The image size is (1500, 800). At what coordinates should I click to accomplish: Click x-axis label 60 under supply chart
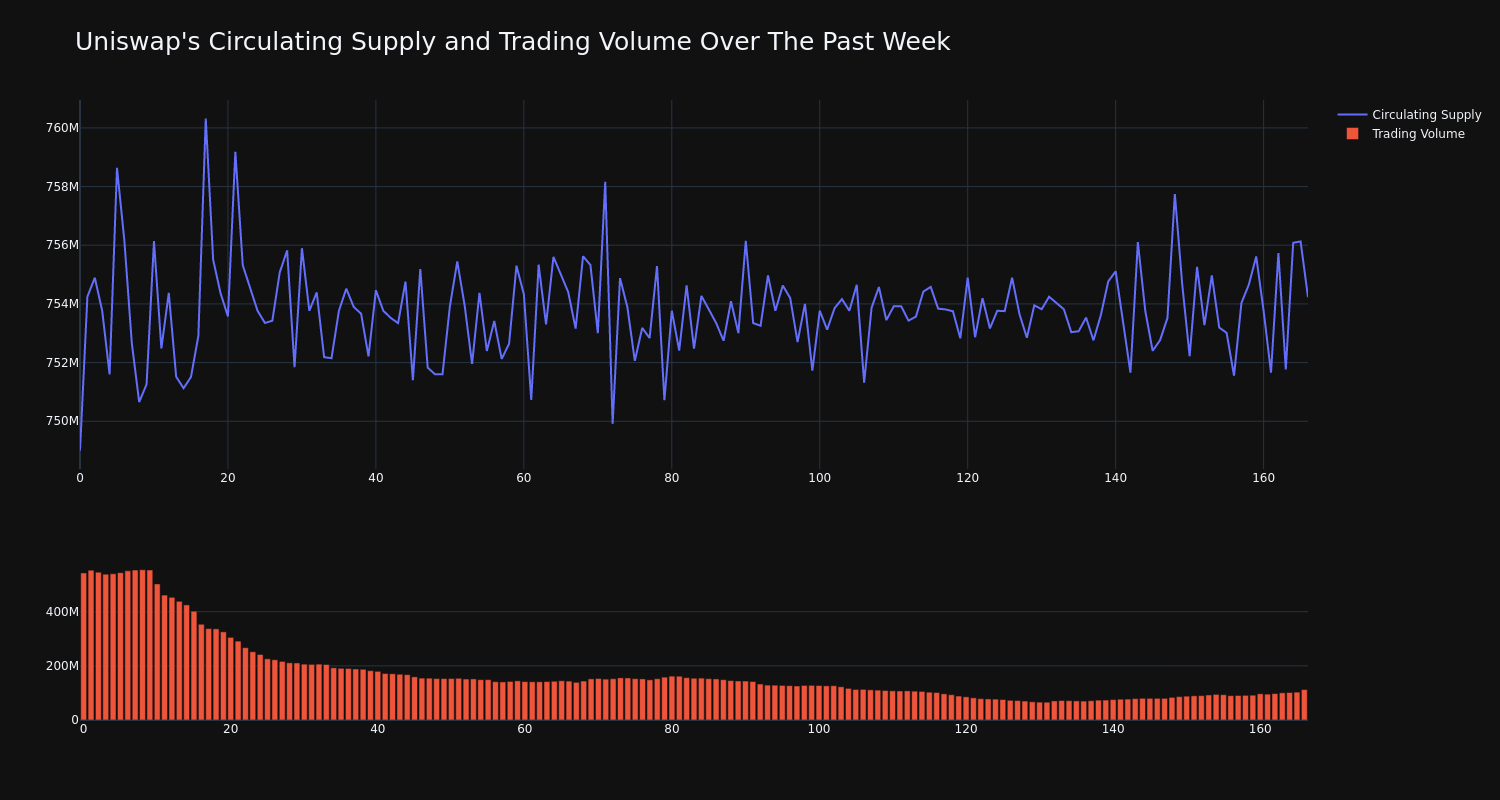pos(524,478)
